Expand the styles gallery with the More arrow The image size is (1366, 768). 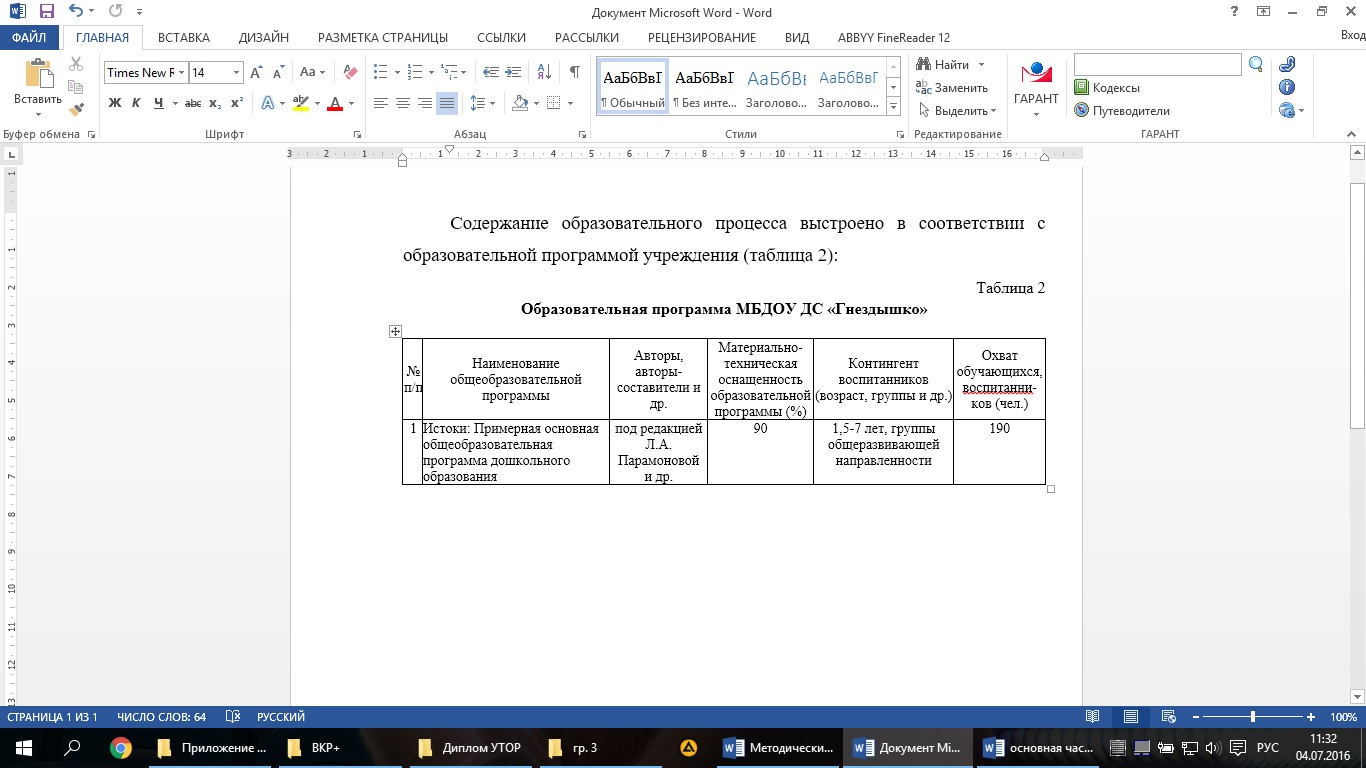point(894,107)
